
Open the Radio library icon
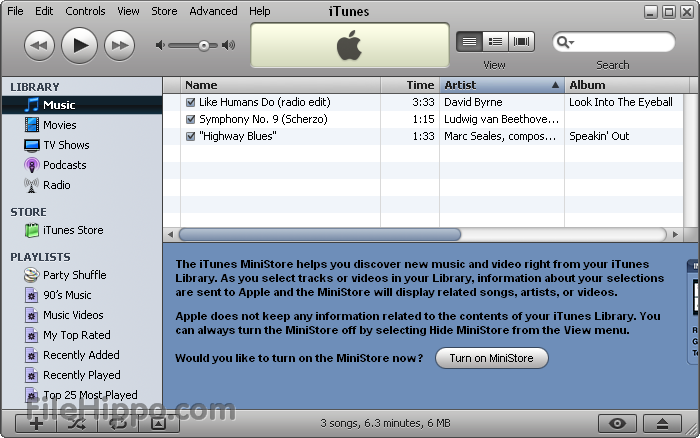[x=32, y=185]
